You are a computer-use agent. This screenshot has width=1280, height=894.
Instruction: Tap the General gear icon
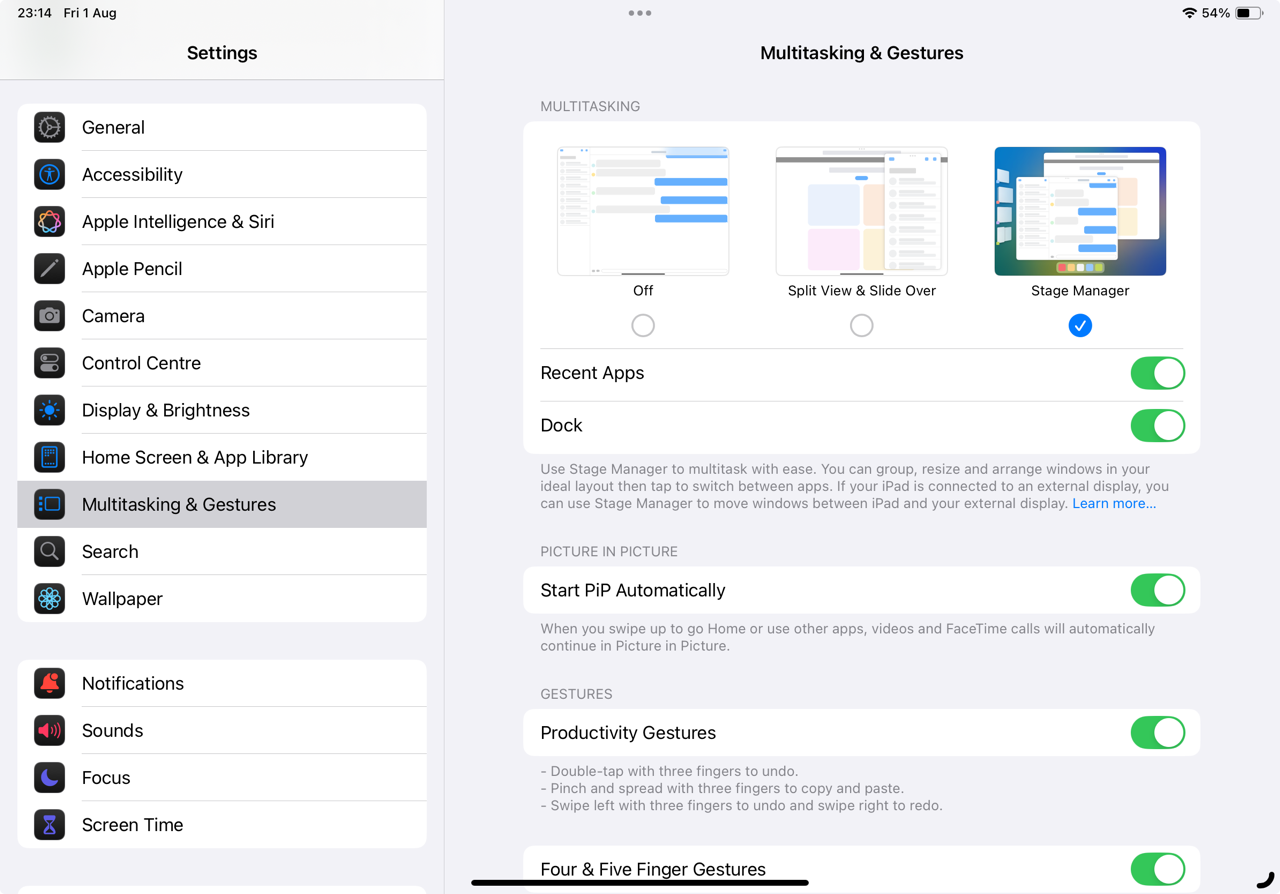tap(49, 128)
